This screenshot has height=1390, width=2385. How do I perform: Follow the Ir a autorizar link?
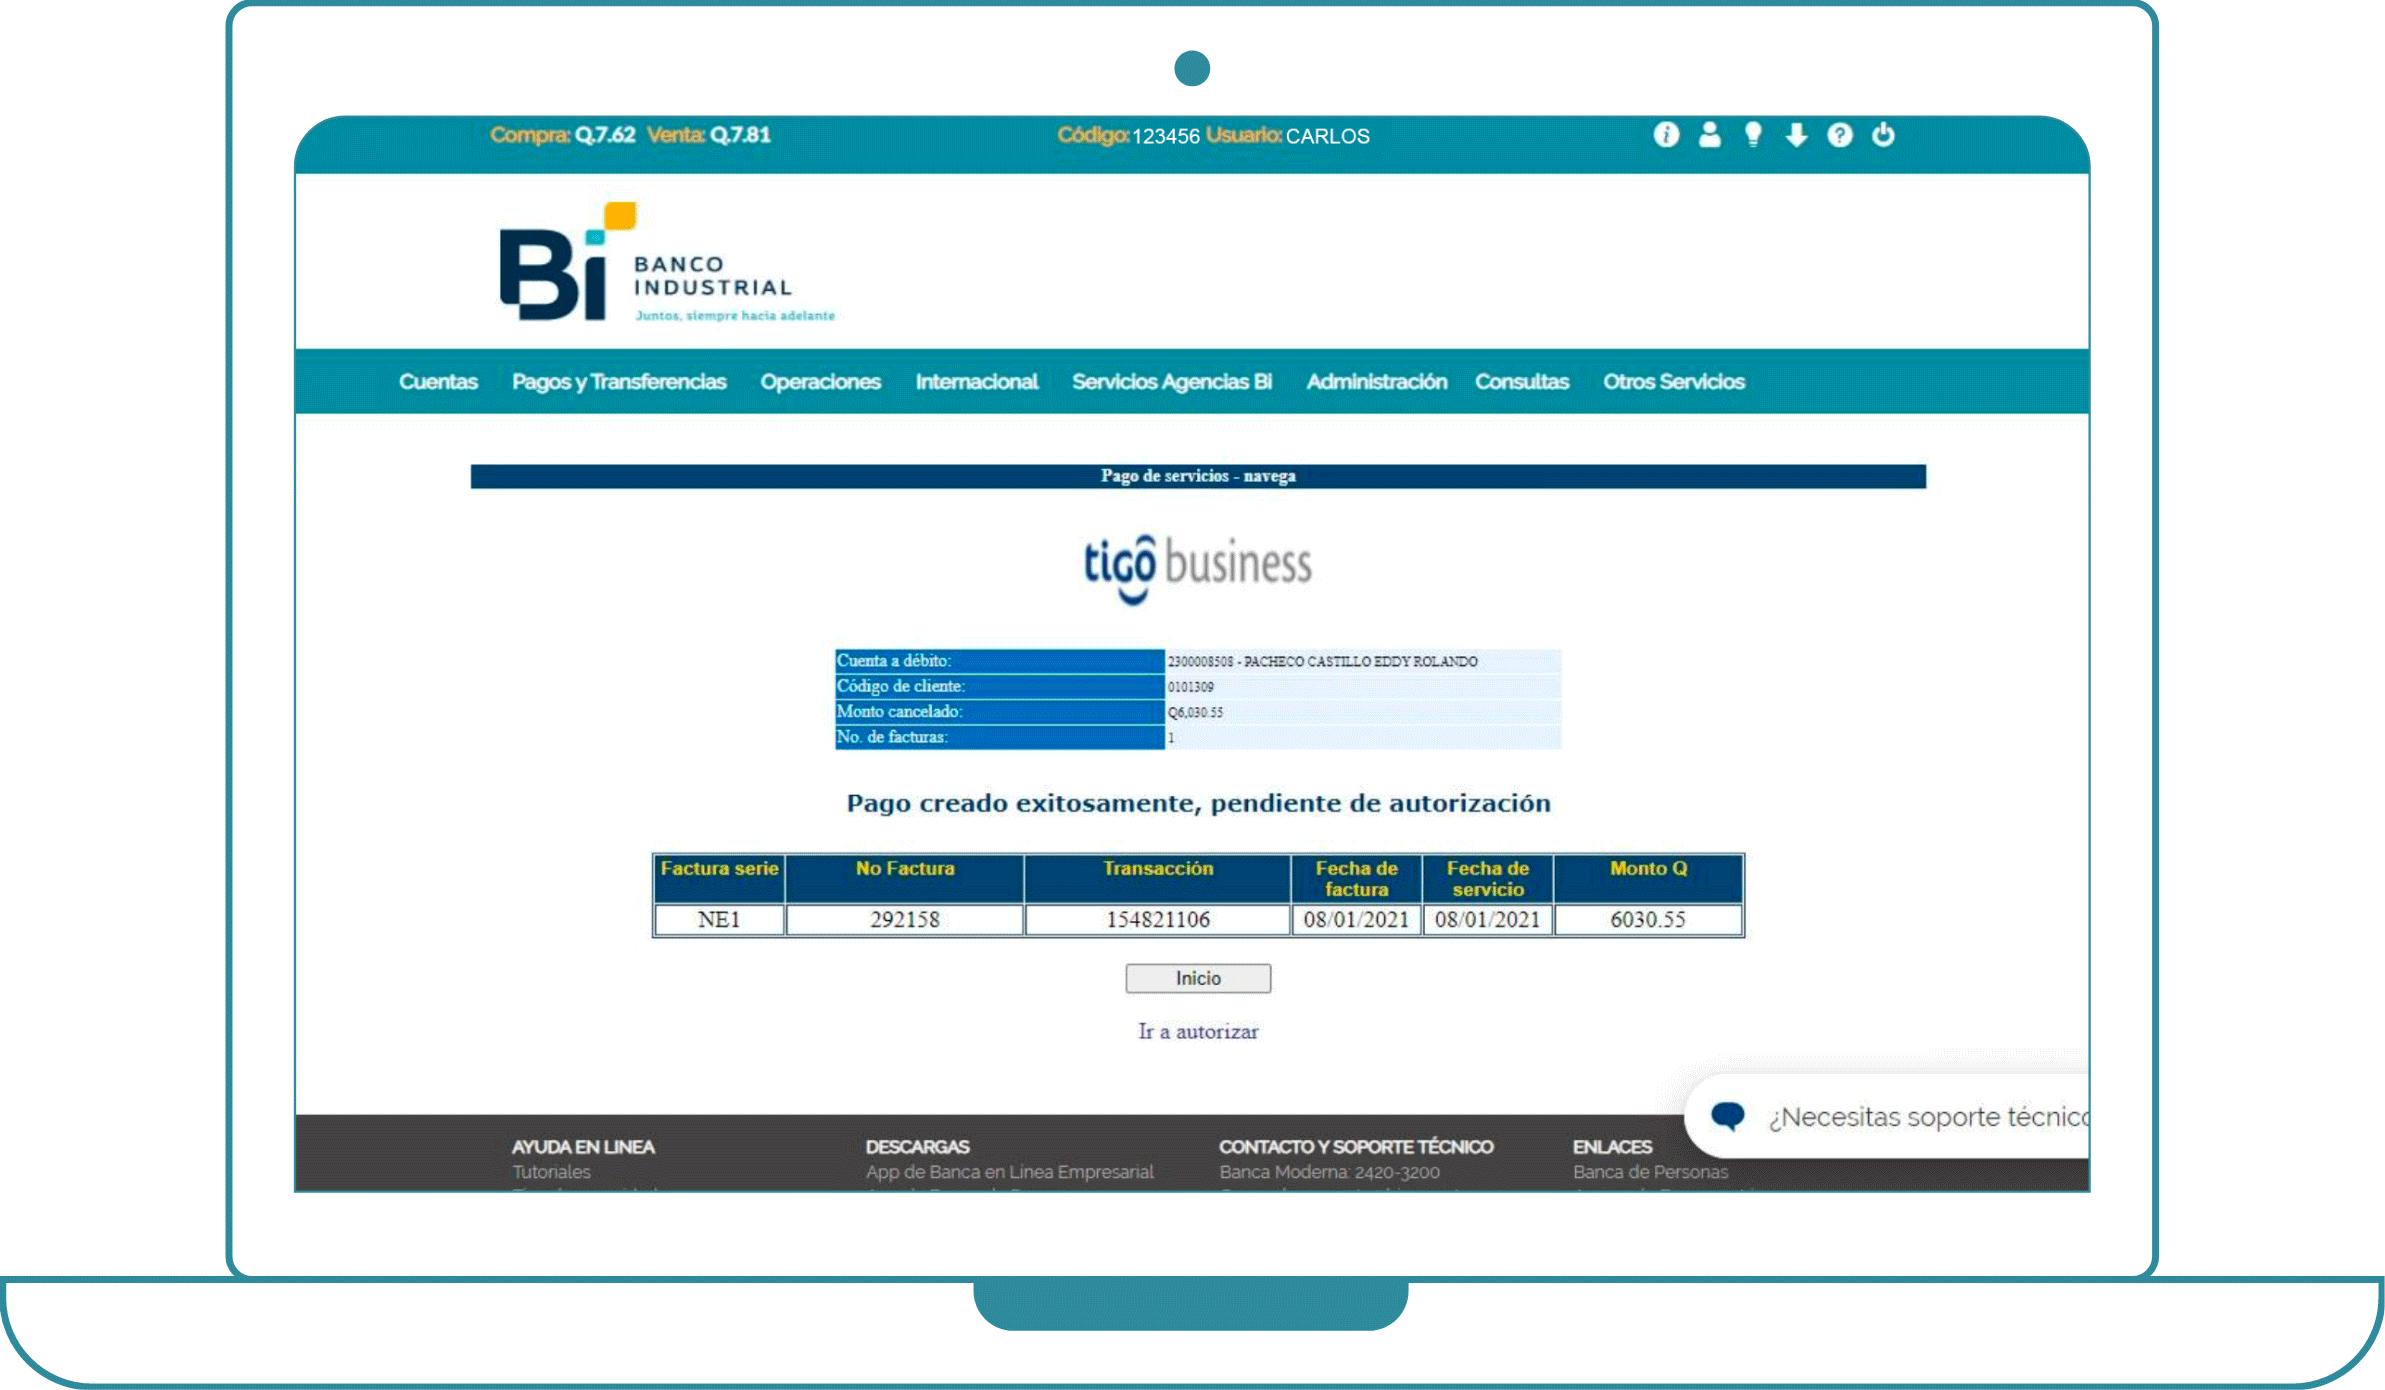[1198, 1031]
